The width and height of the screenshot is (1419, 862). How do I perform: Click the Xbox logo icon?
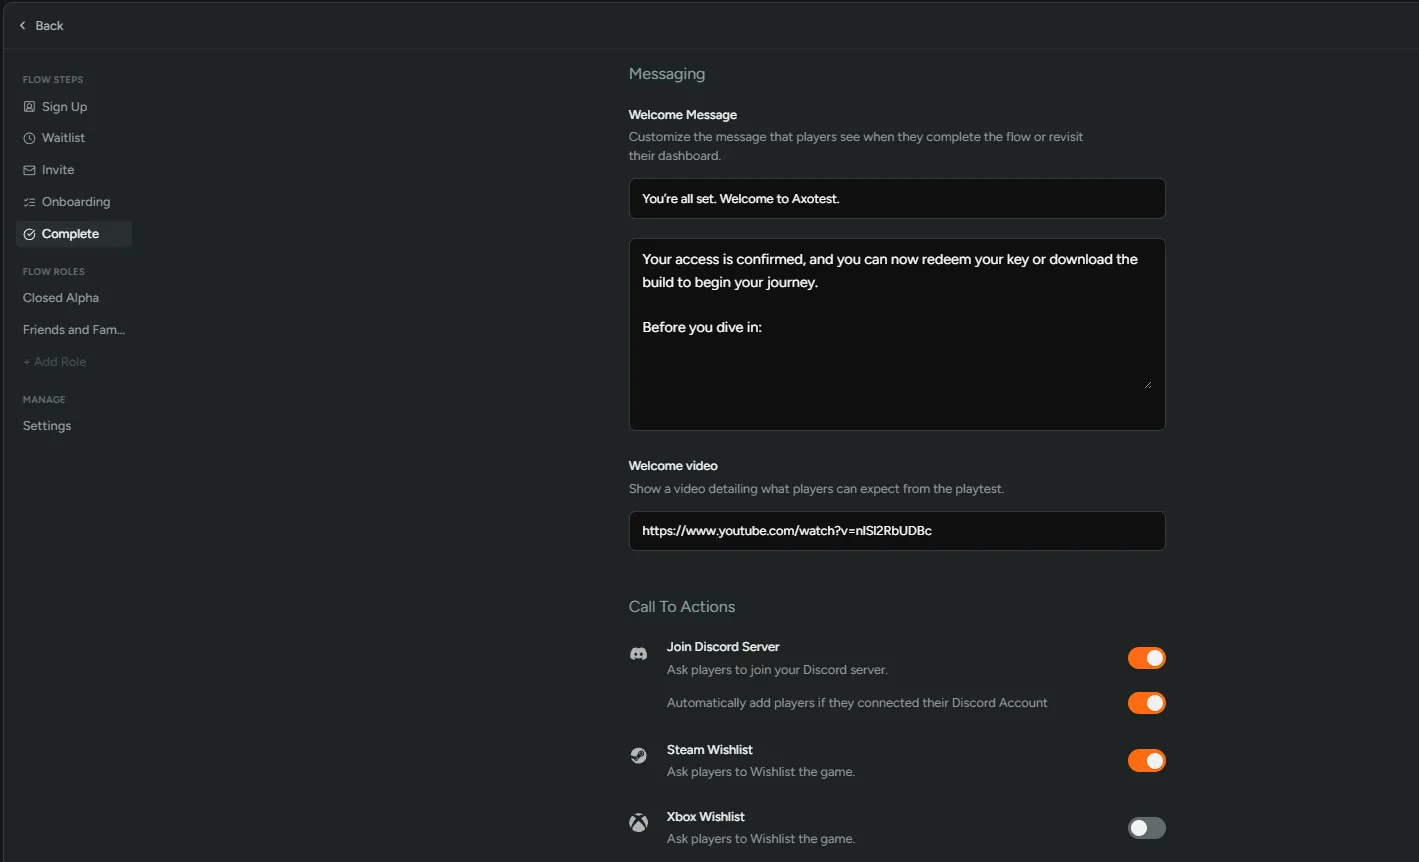638,823
